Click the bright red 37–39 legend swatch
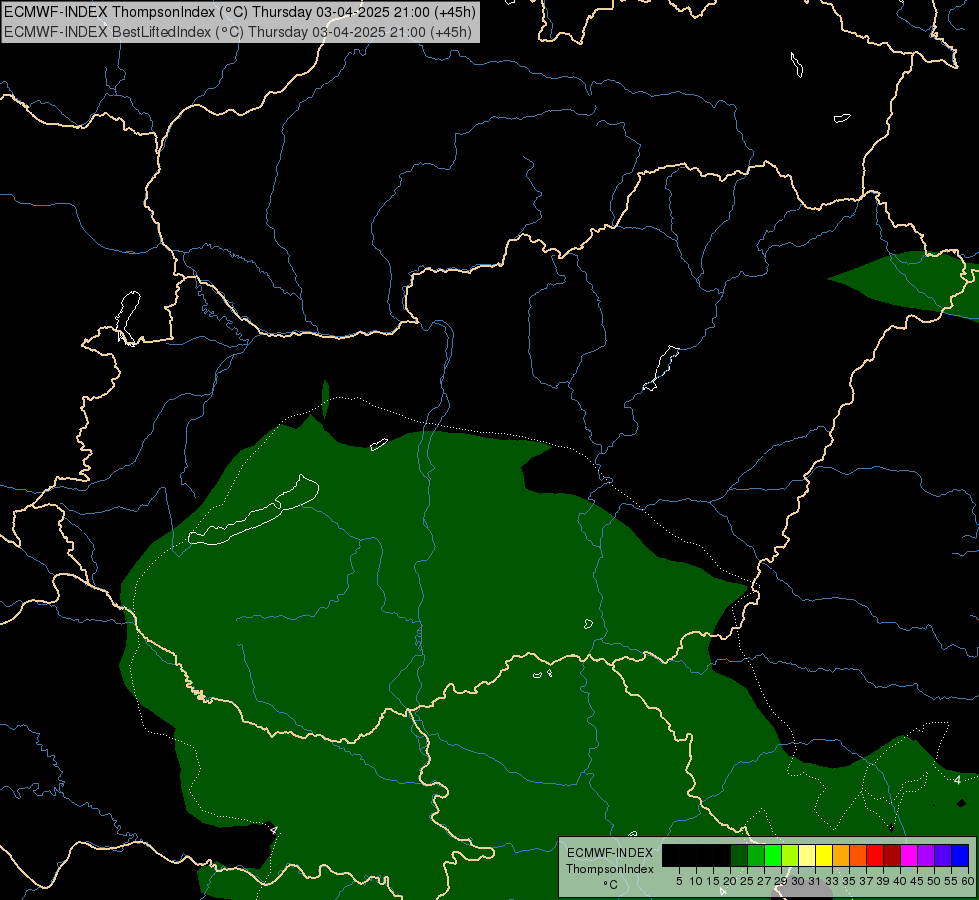 pyautogui.click(x=875, y=855)
